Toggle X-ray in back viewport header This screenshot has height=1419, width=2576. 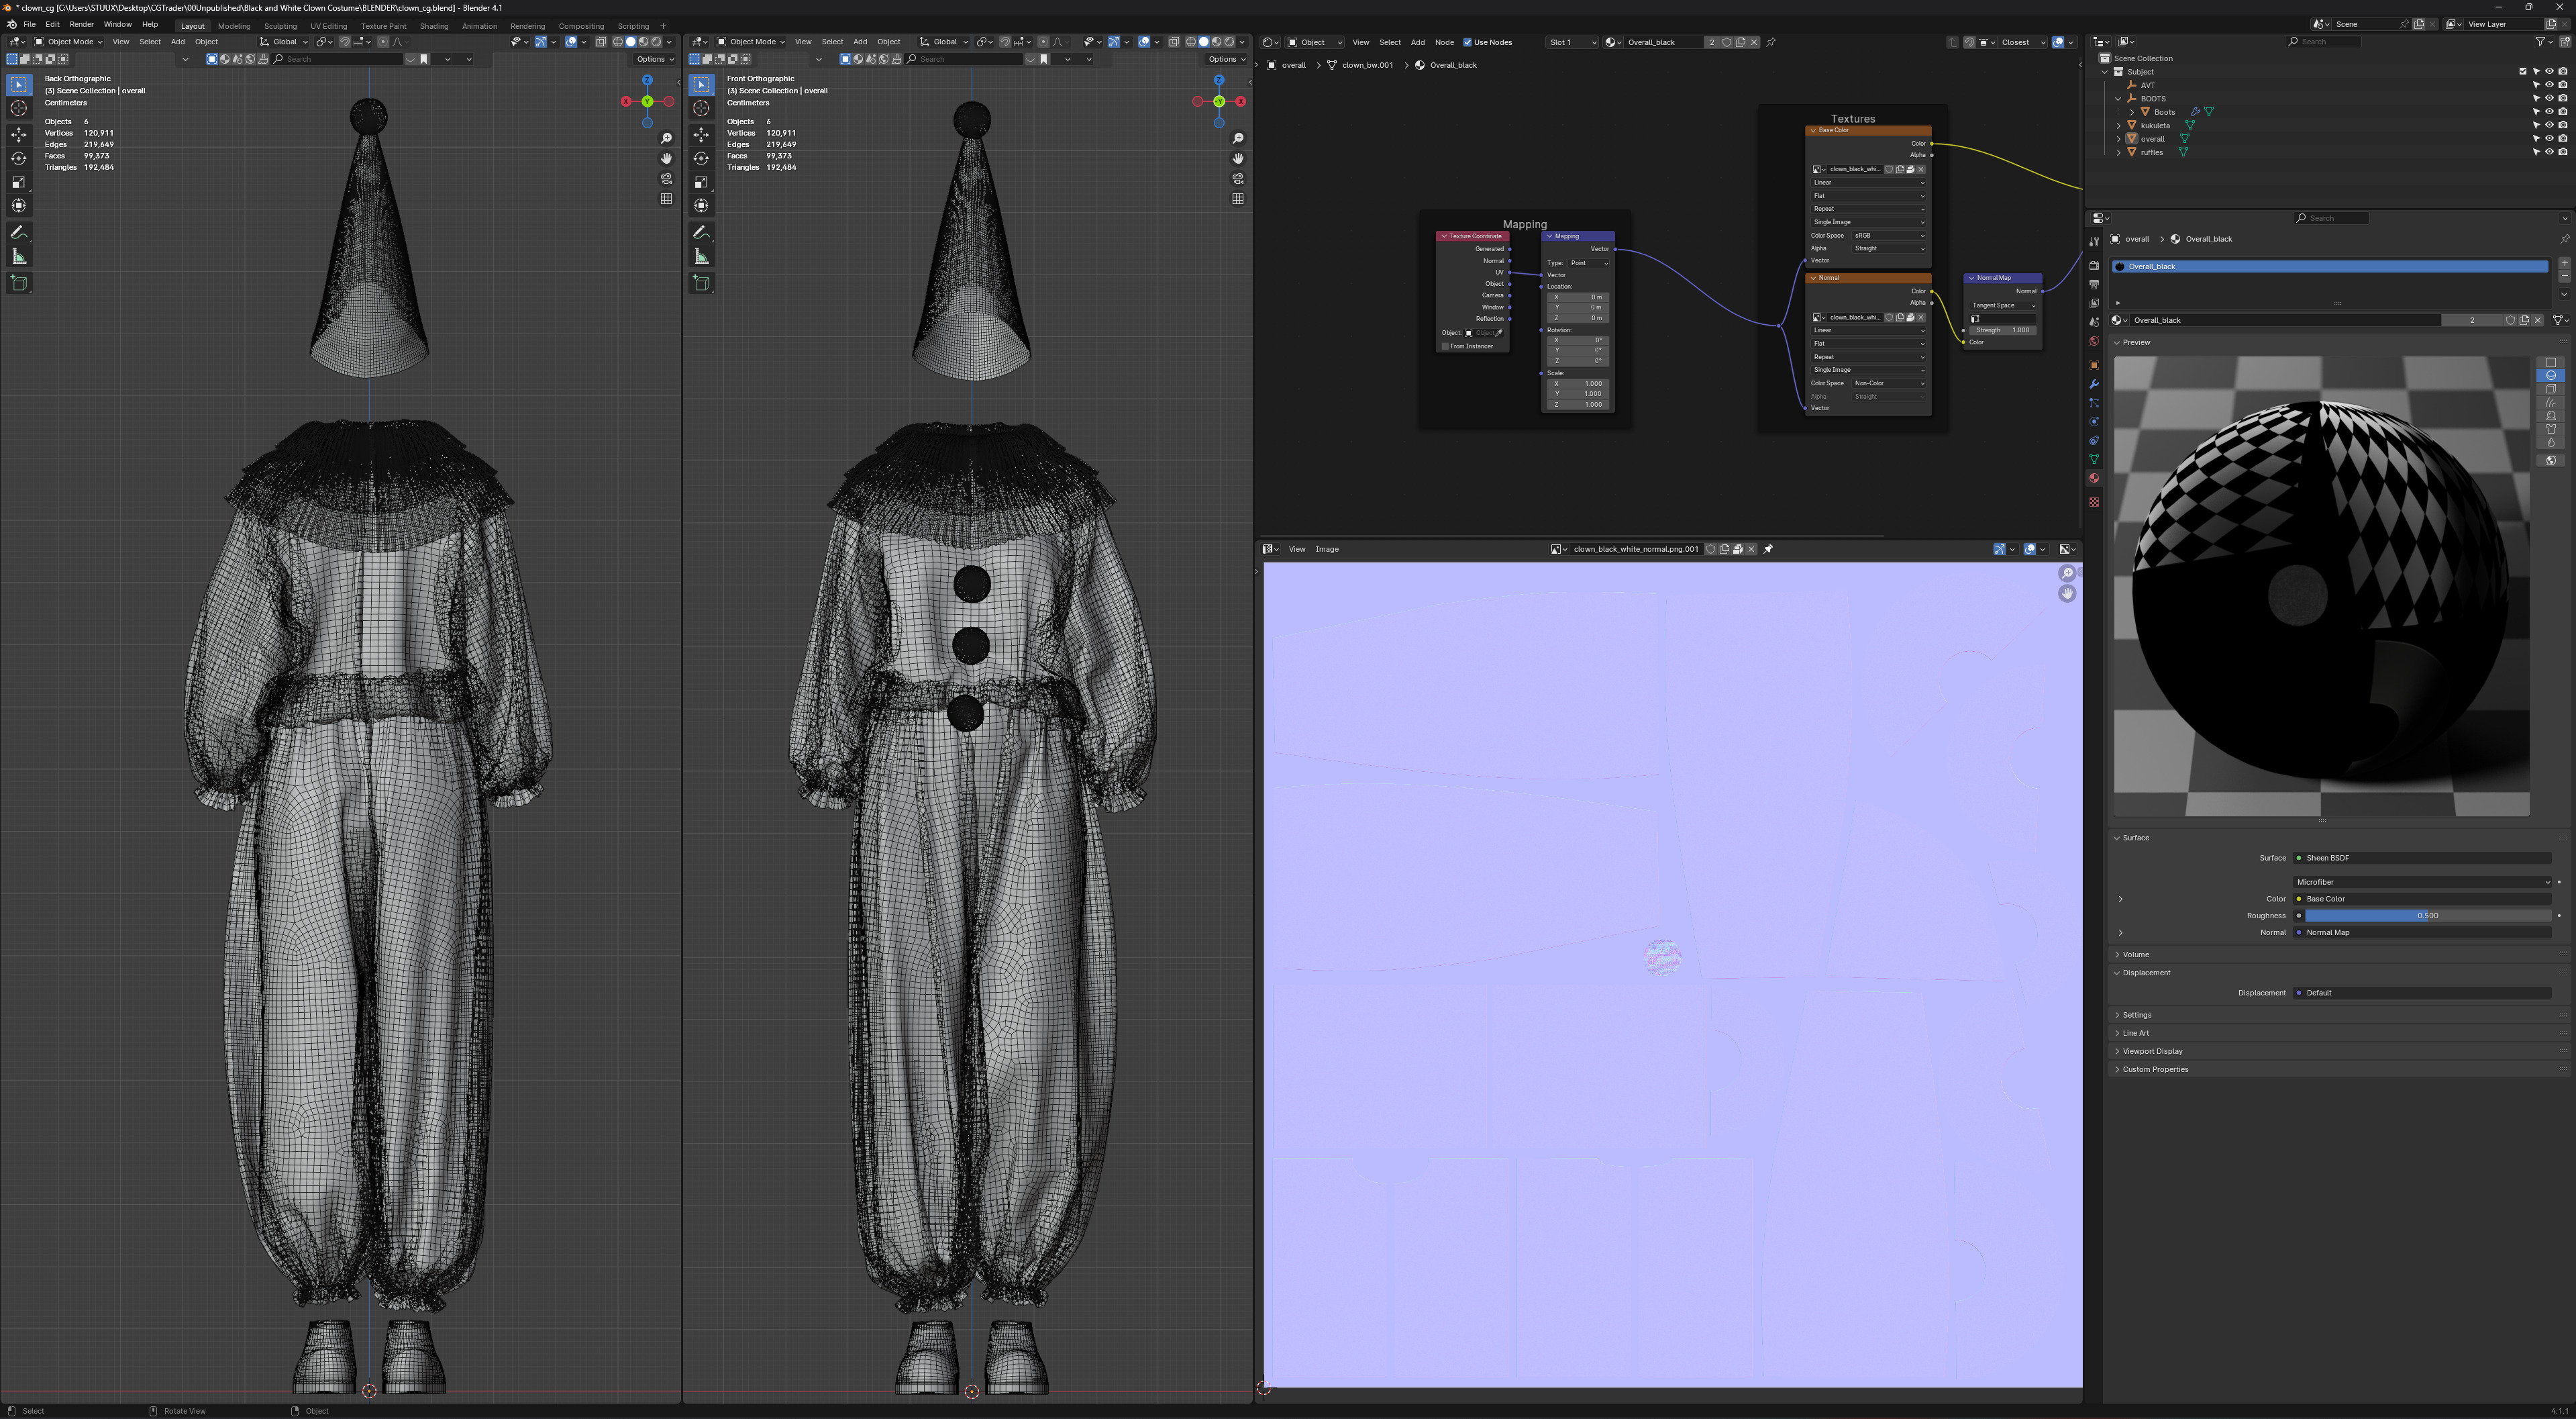point(601,42)
